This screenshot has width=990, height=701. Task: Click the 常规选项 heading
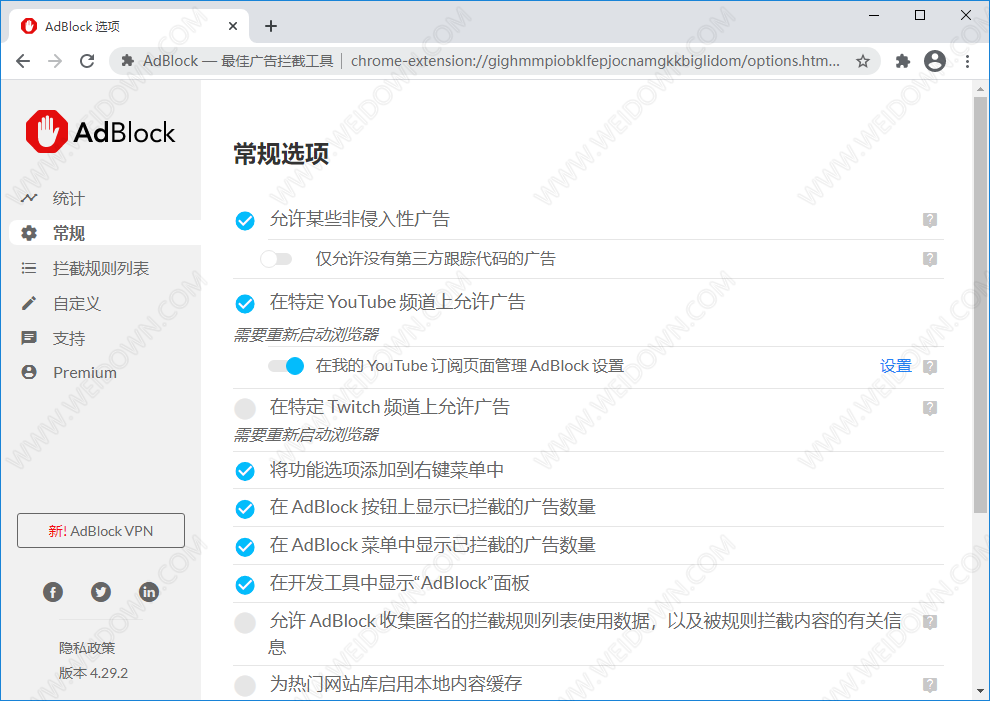pyautogui.click(x=281, y=153)
